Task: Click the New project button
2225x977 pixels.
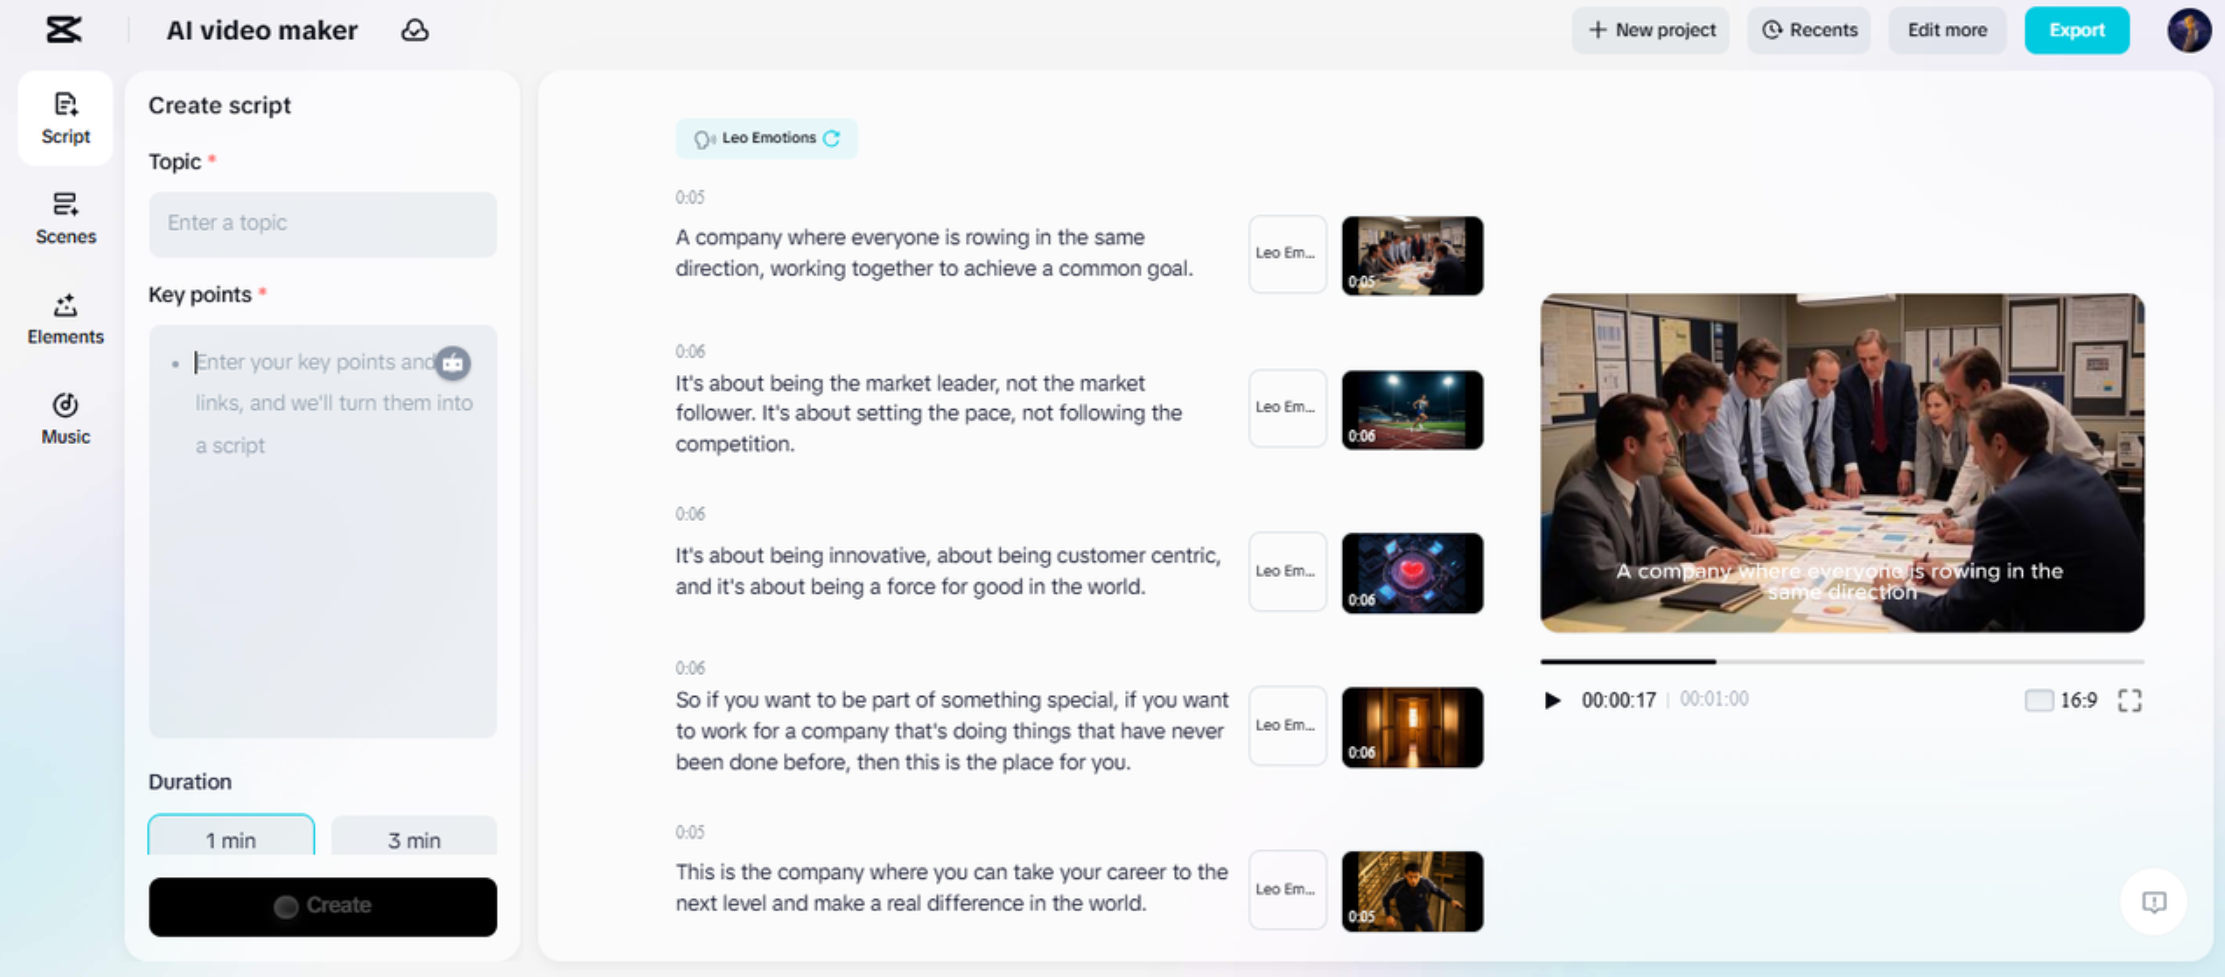Action: pos(1651,30)
